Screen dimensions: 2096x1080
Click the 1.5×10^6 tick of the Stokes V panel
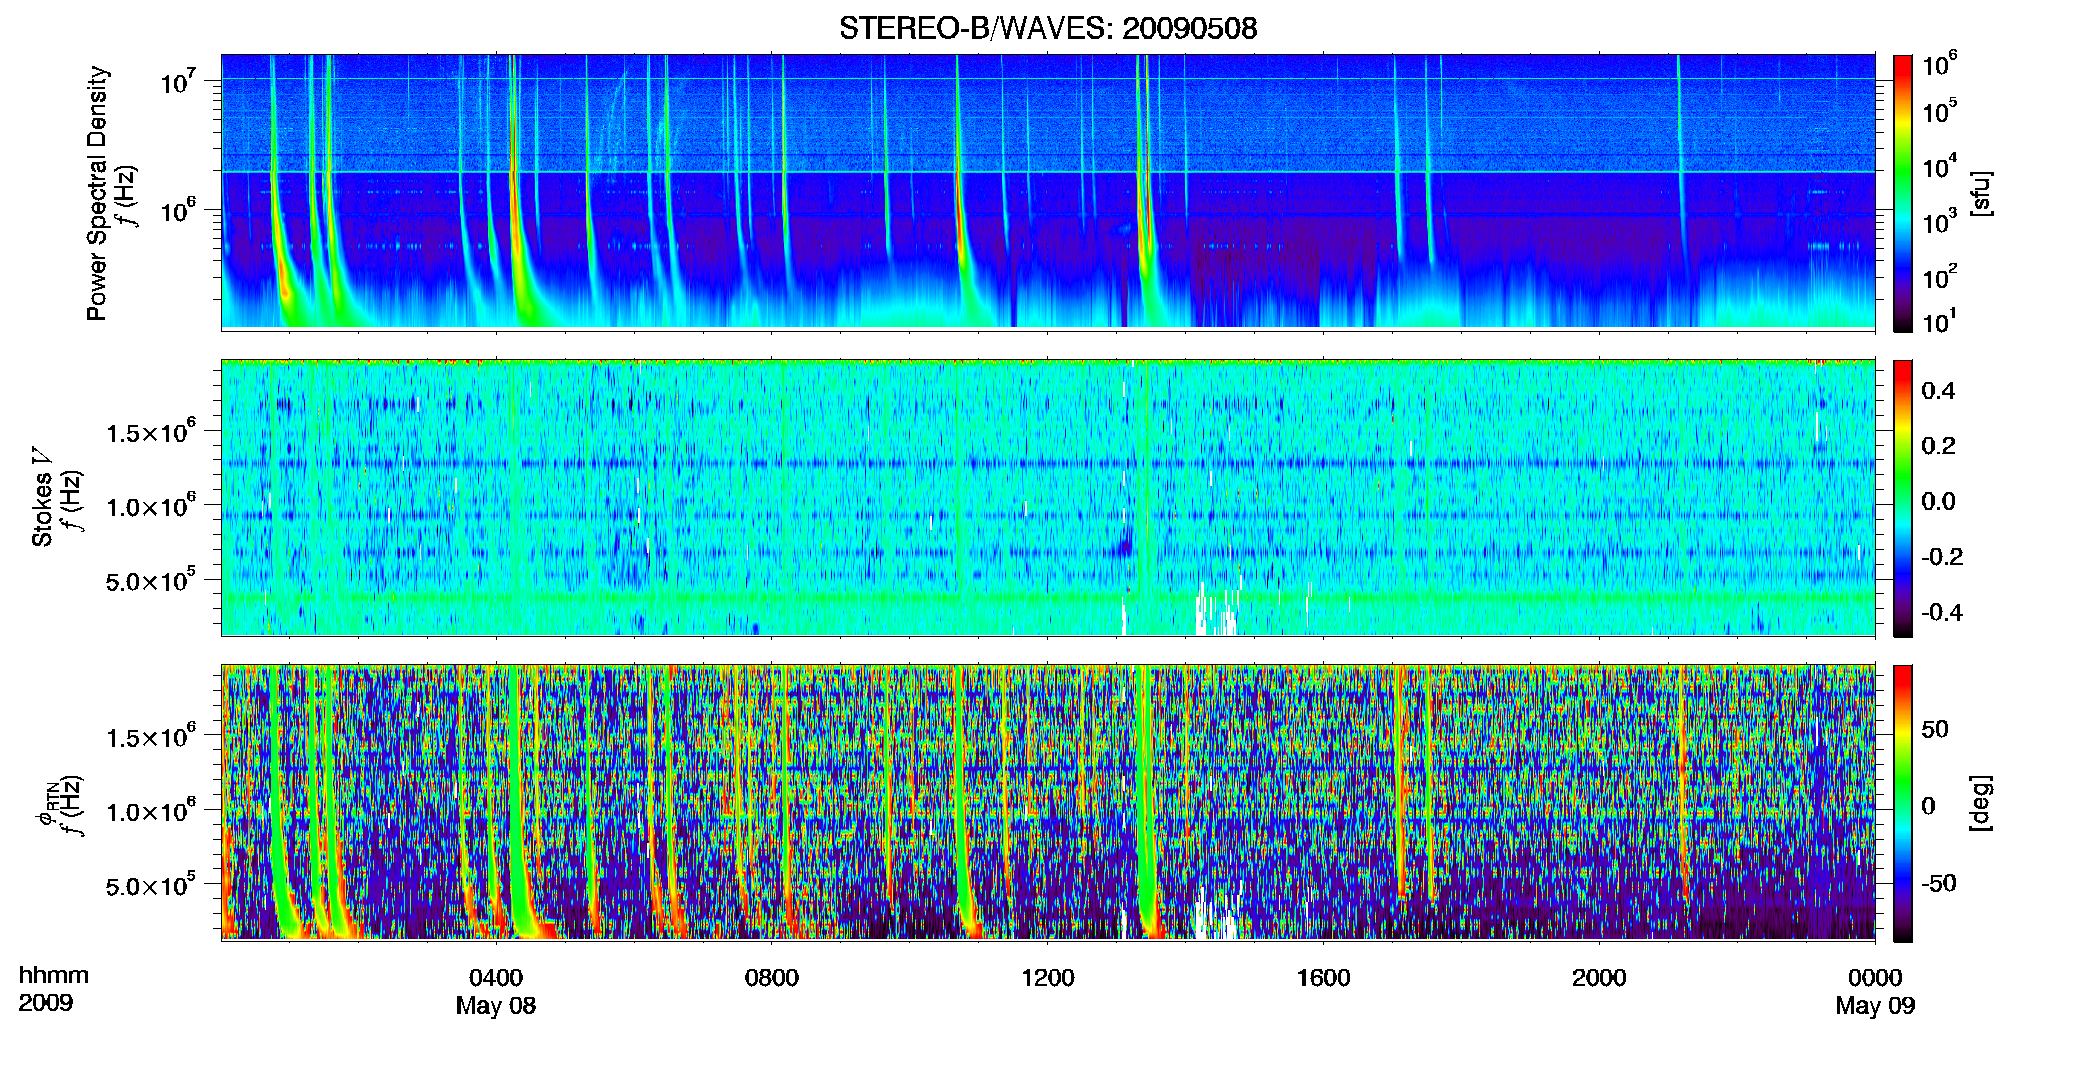click(x=151, y=431)
